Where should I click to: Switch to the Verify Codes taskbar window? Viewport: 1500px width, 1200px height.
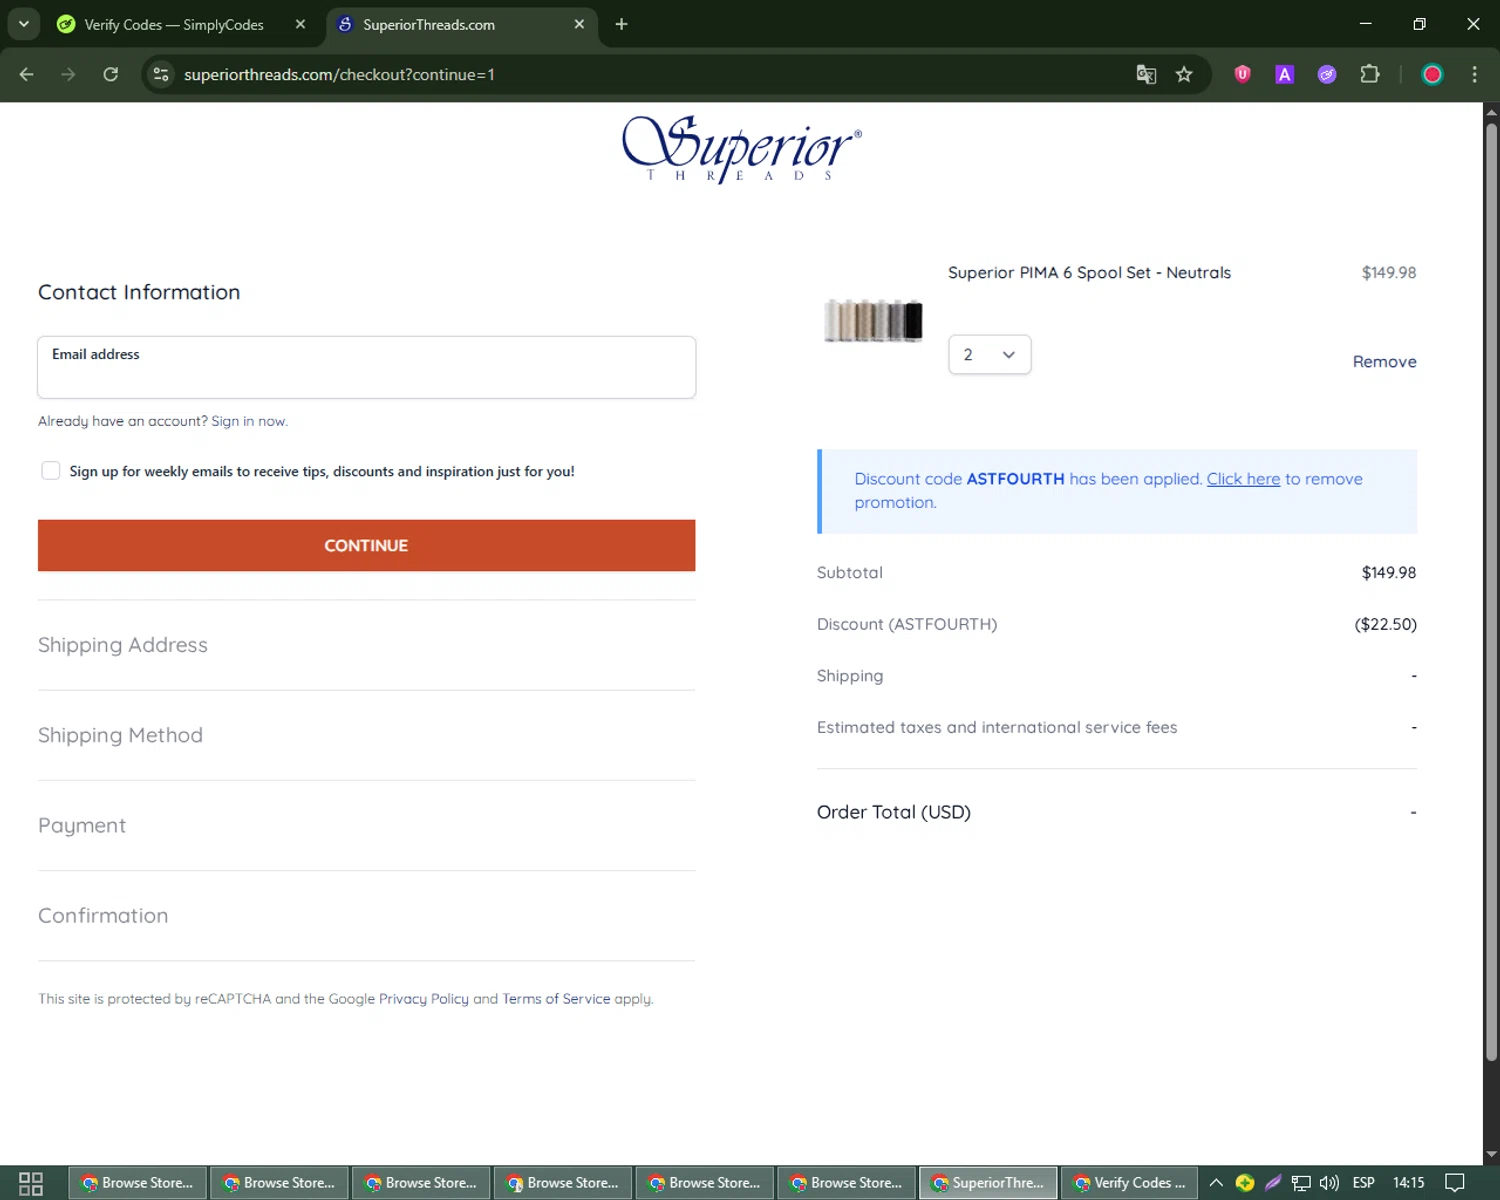point(1129,1183)
